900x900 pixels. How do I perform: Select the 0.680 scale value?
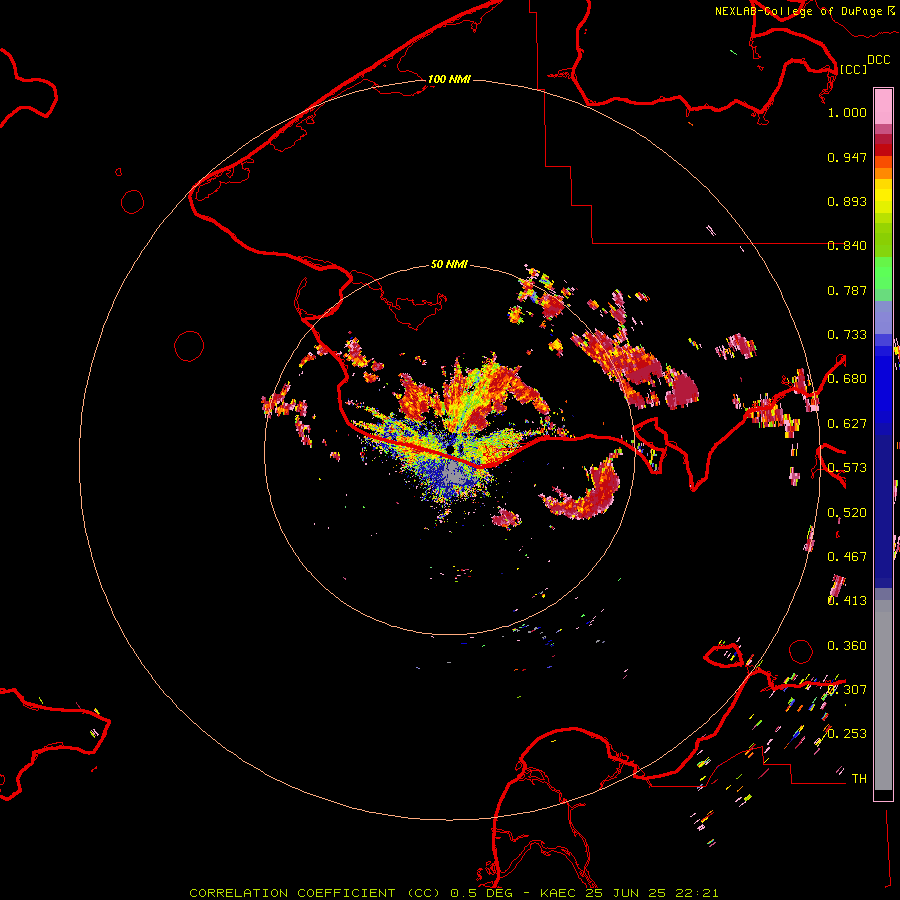point(847,379)
